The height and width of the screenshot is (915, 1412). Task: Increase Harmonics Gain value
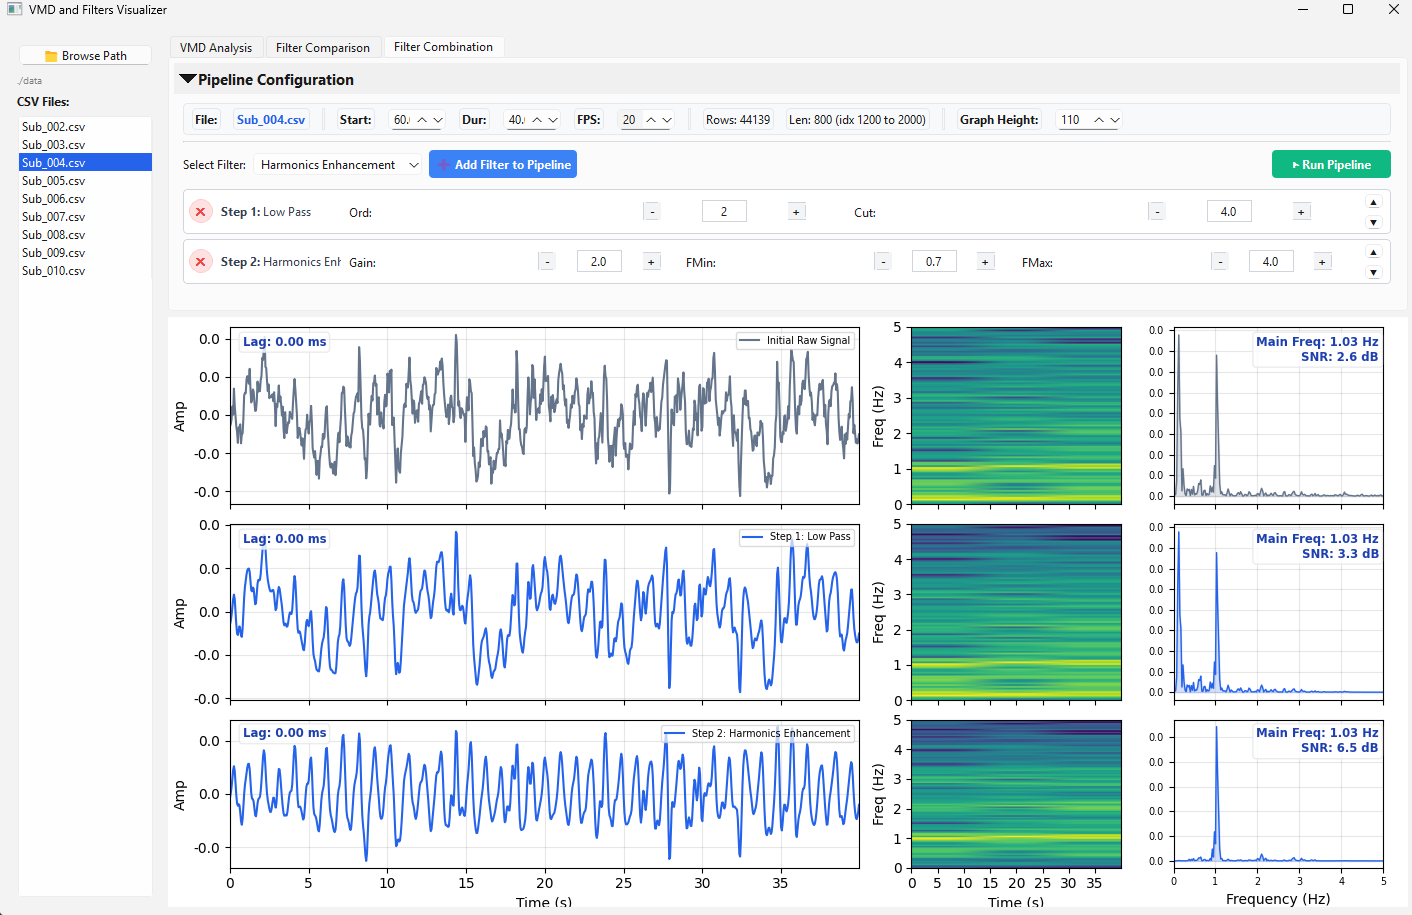[x=651, y=262]
